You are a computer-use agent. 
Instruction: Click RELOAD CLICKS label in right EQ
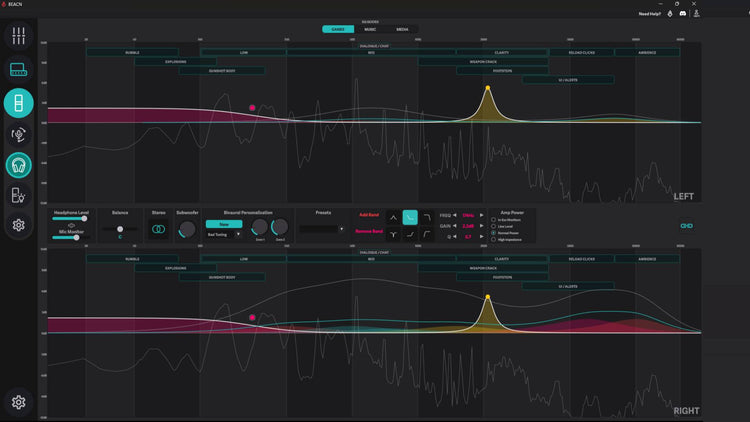[582, 259]
